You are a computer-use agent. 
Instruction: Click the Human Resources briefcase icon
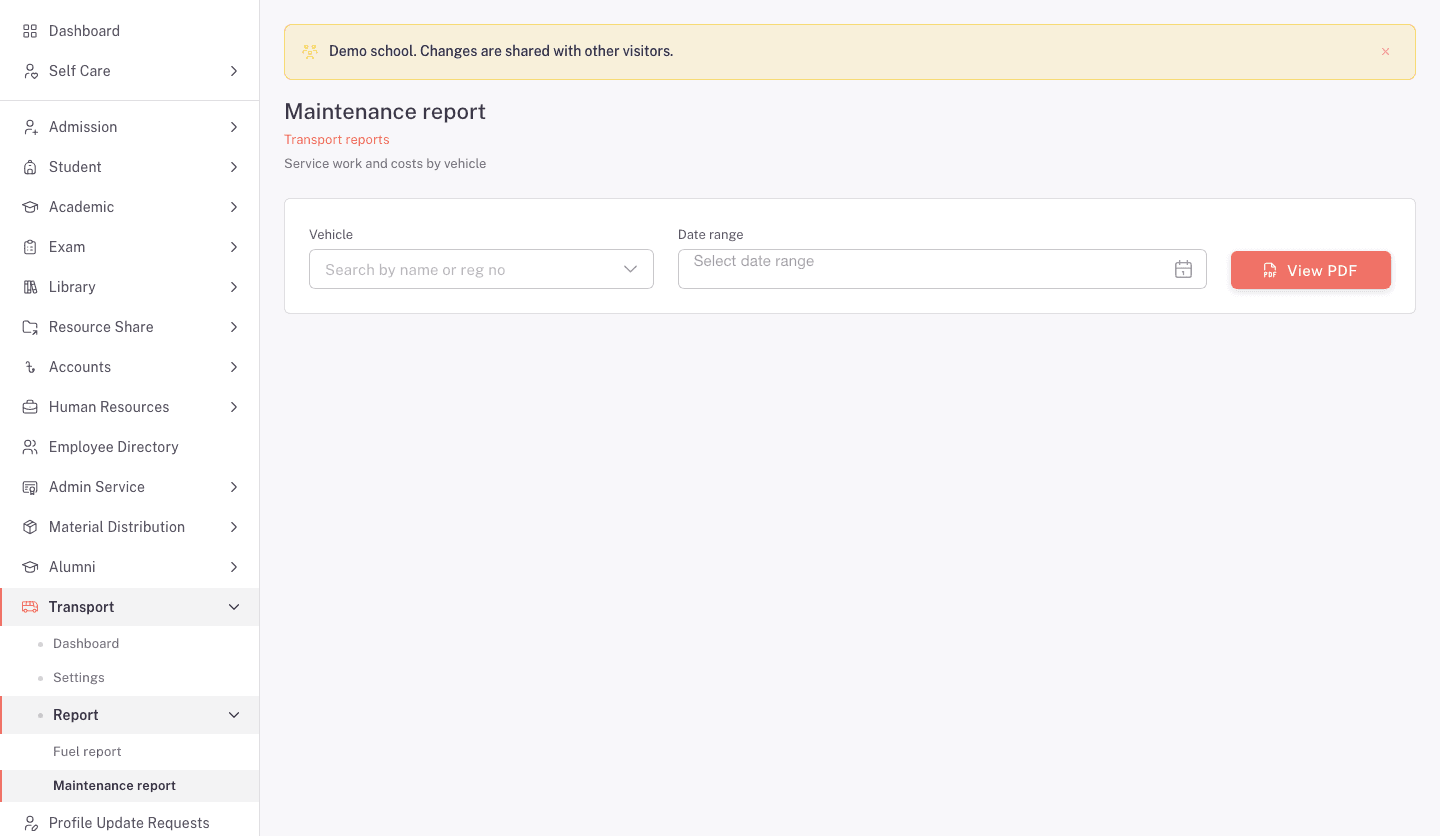click(30, 407)
